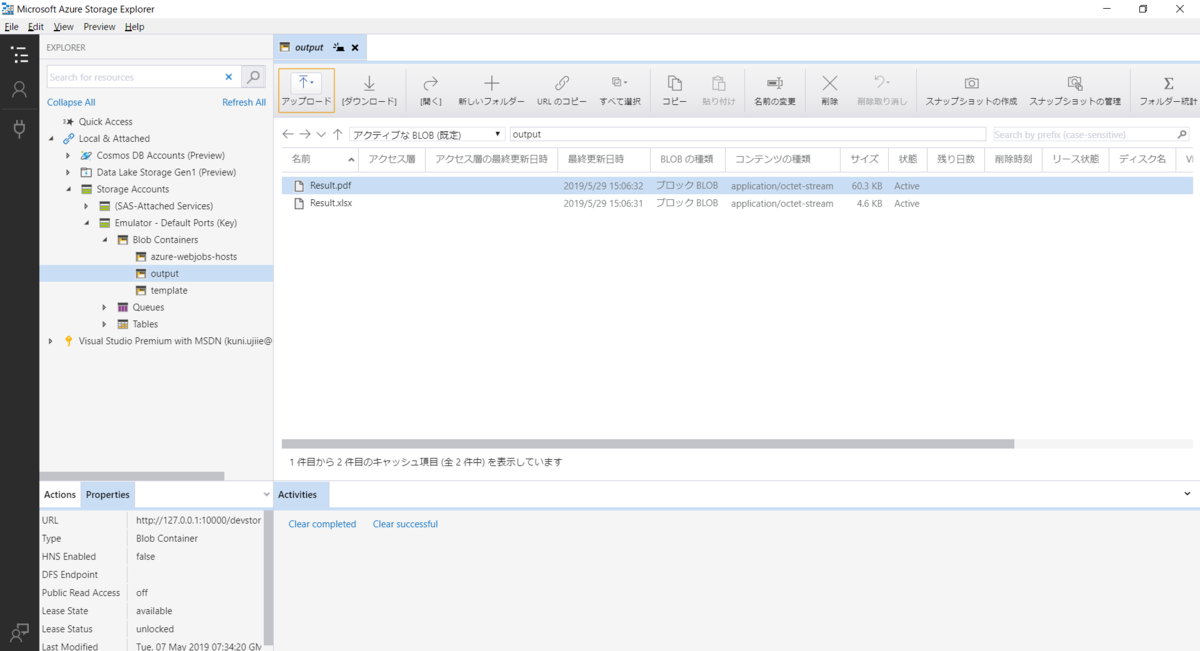Click the horizontal scrollbar under file list
Screen dimensions: 1200x651
[648, 444]
